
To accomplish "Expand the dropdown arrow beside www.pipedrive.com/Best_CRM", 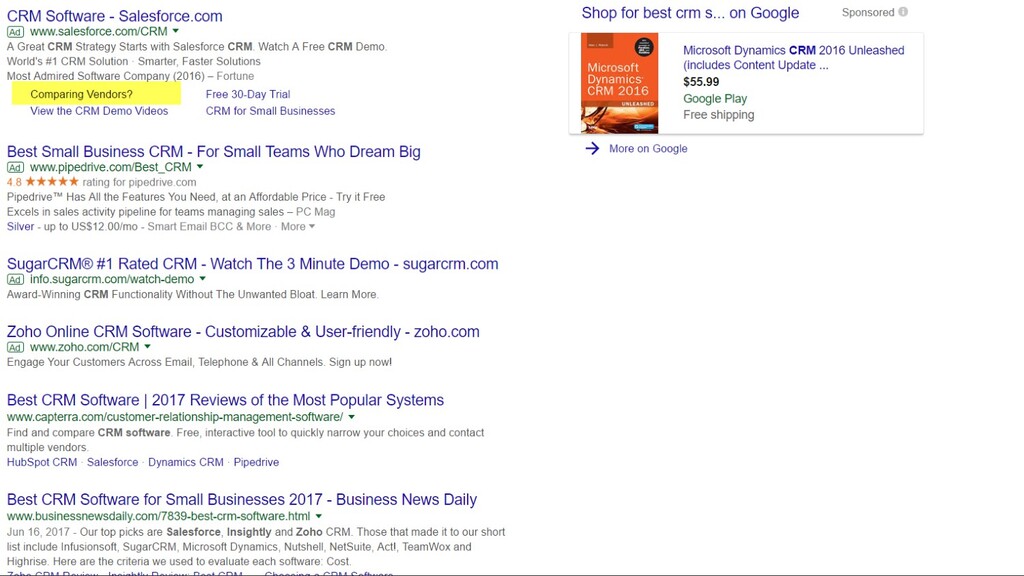I will (200, 167).
